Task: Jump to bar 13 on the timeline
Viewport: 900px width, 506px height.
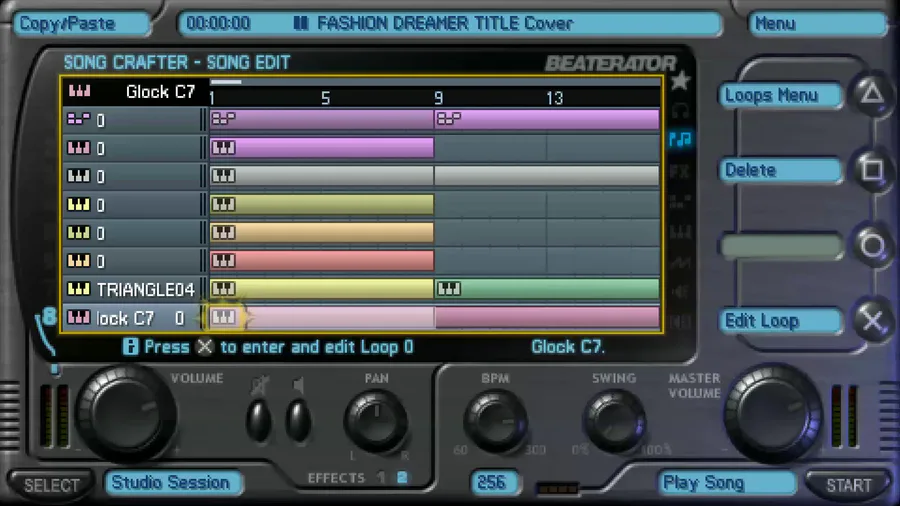Action: 554,98
